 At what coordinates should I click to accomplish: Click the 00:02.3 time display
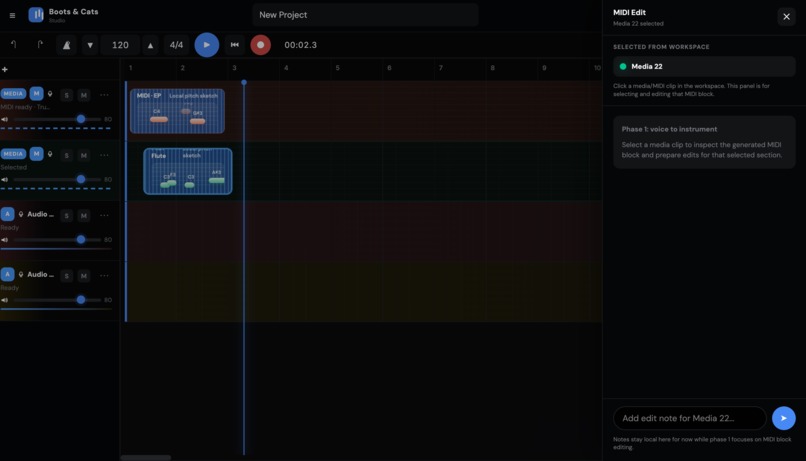coord(300,45)
